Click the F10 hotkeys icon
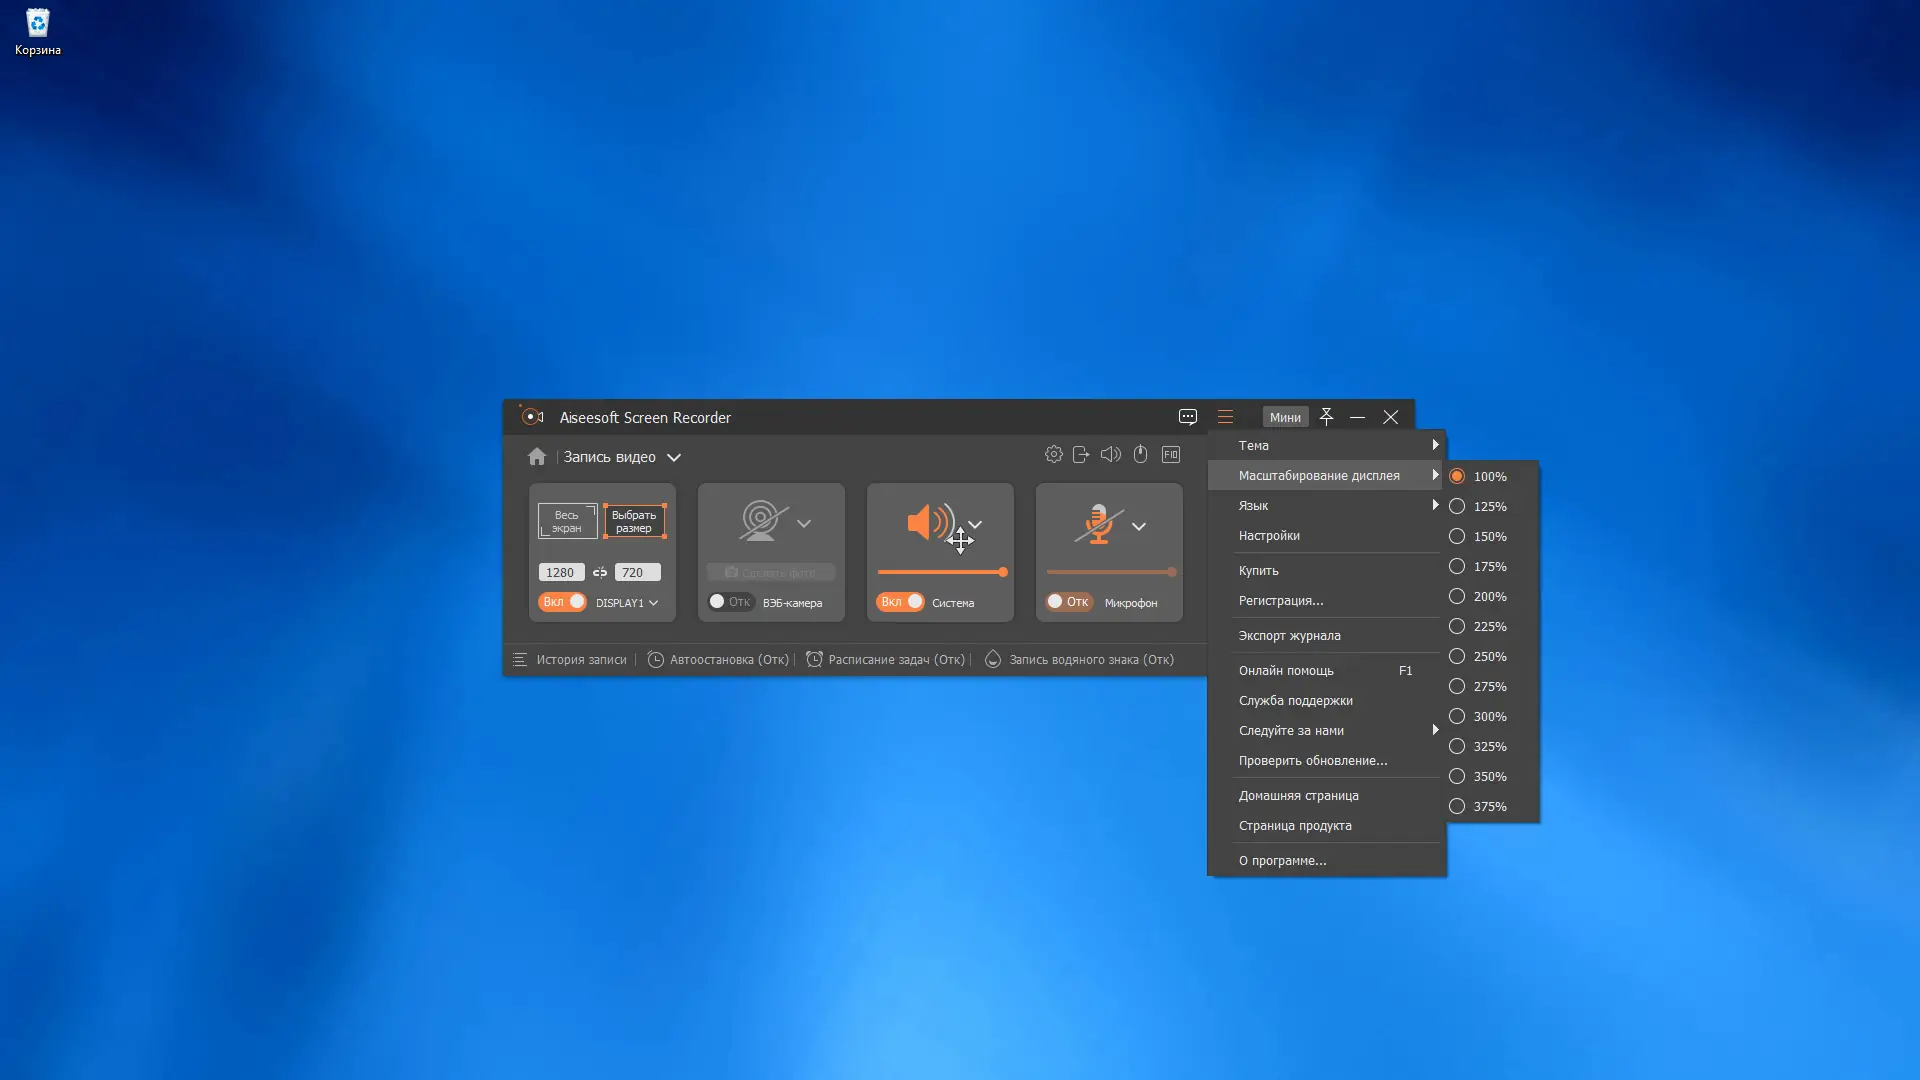1920x1080 pixels. (1171, 455)
